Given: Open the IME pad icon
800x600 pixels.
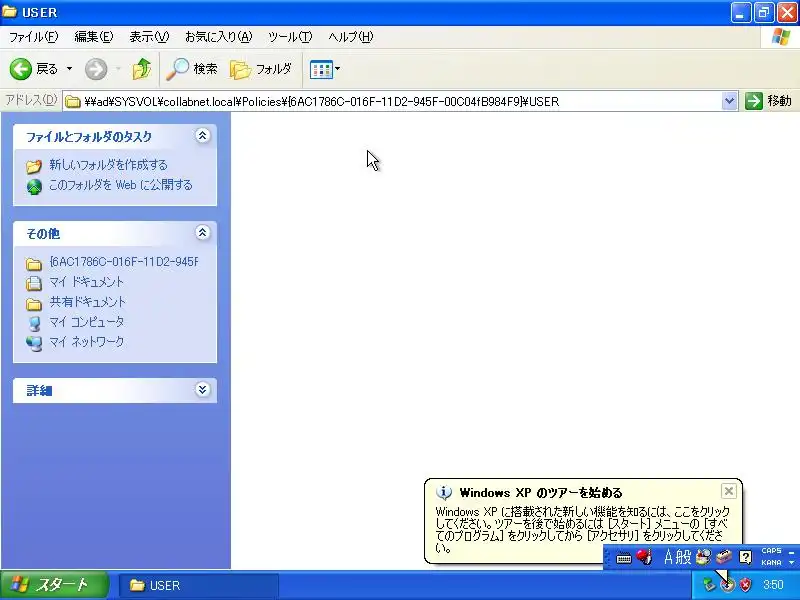Looking at the screenshot, I should point(704,557).
